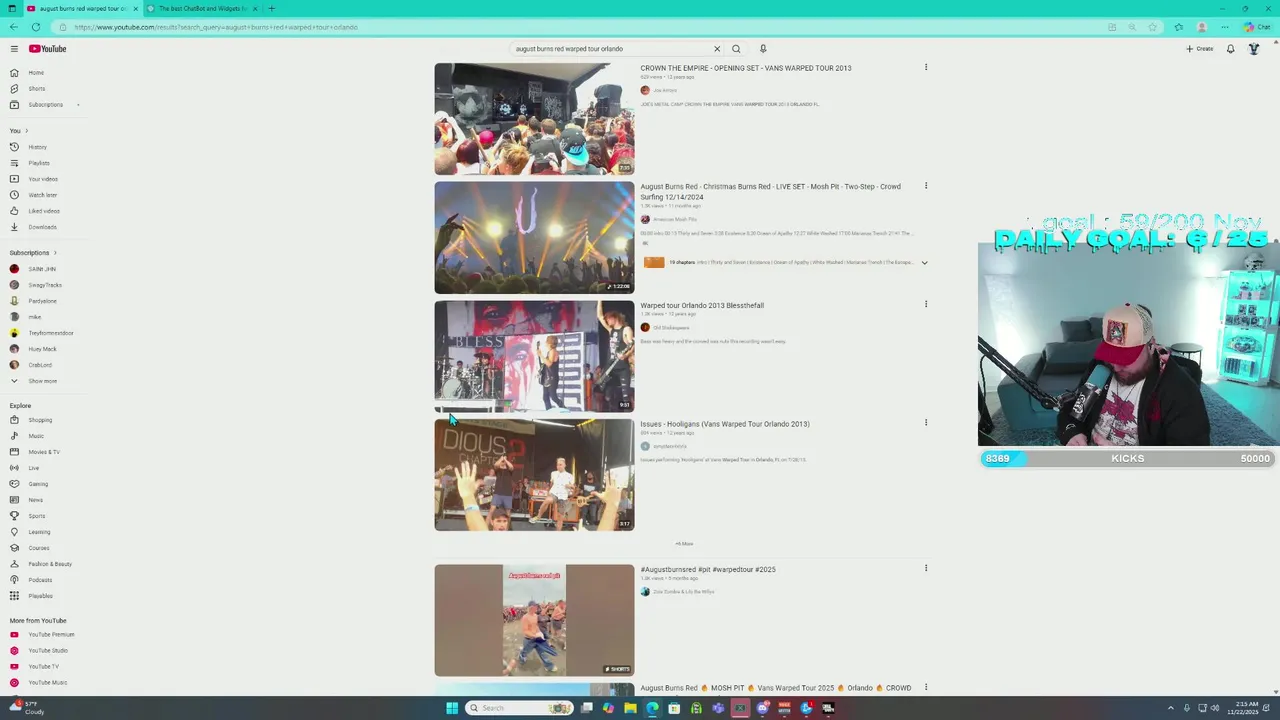Open options for Issues Hooligans video
The image size is (1280, 720).
[x=926, y=423]
